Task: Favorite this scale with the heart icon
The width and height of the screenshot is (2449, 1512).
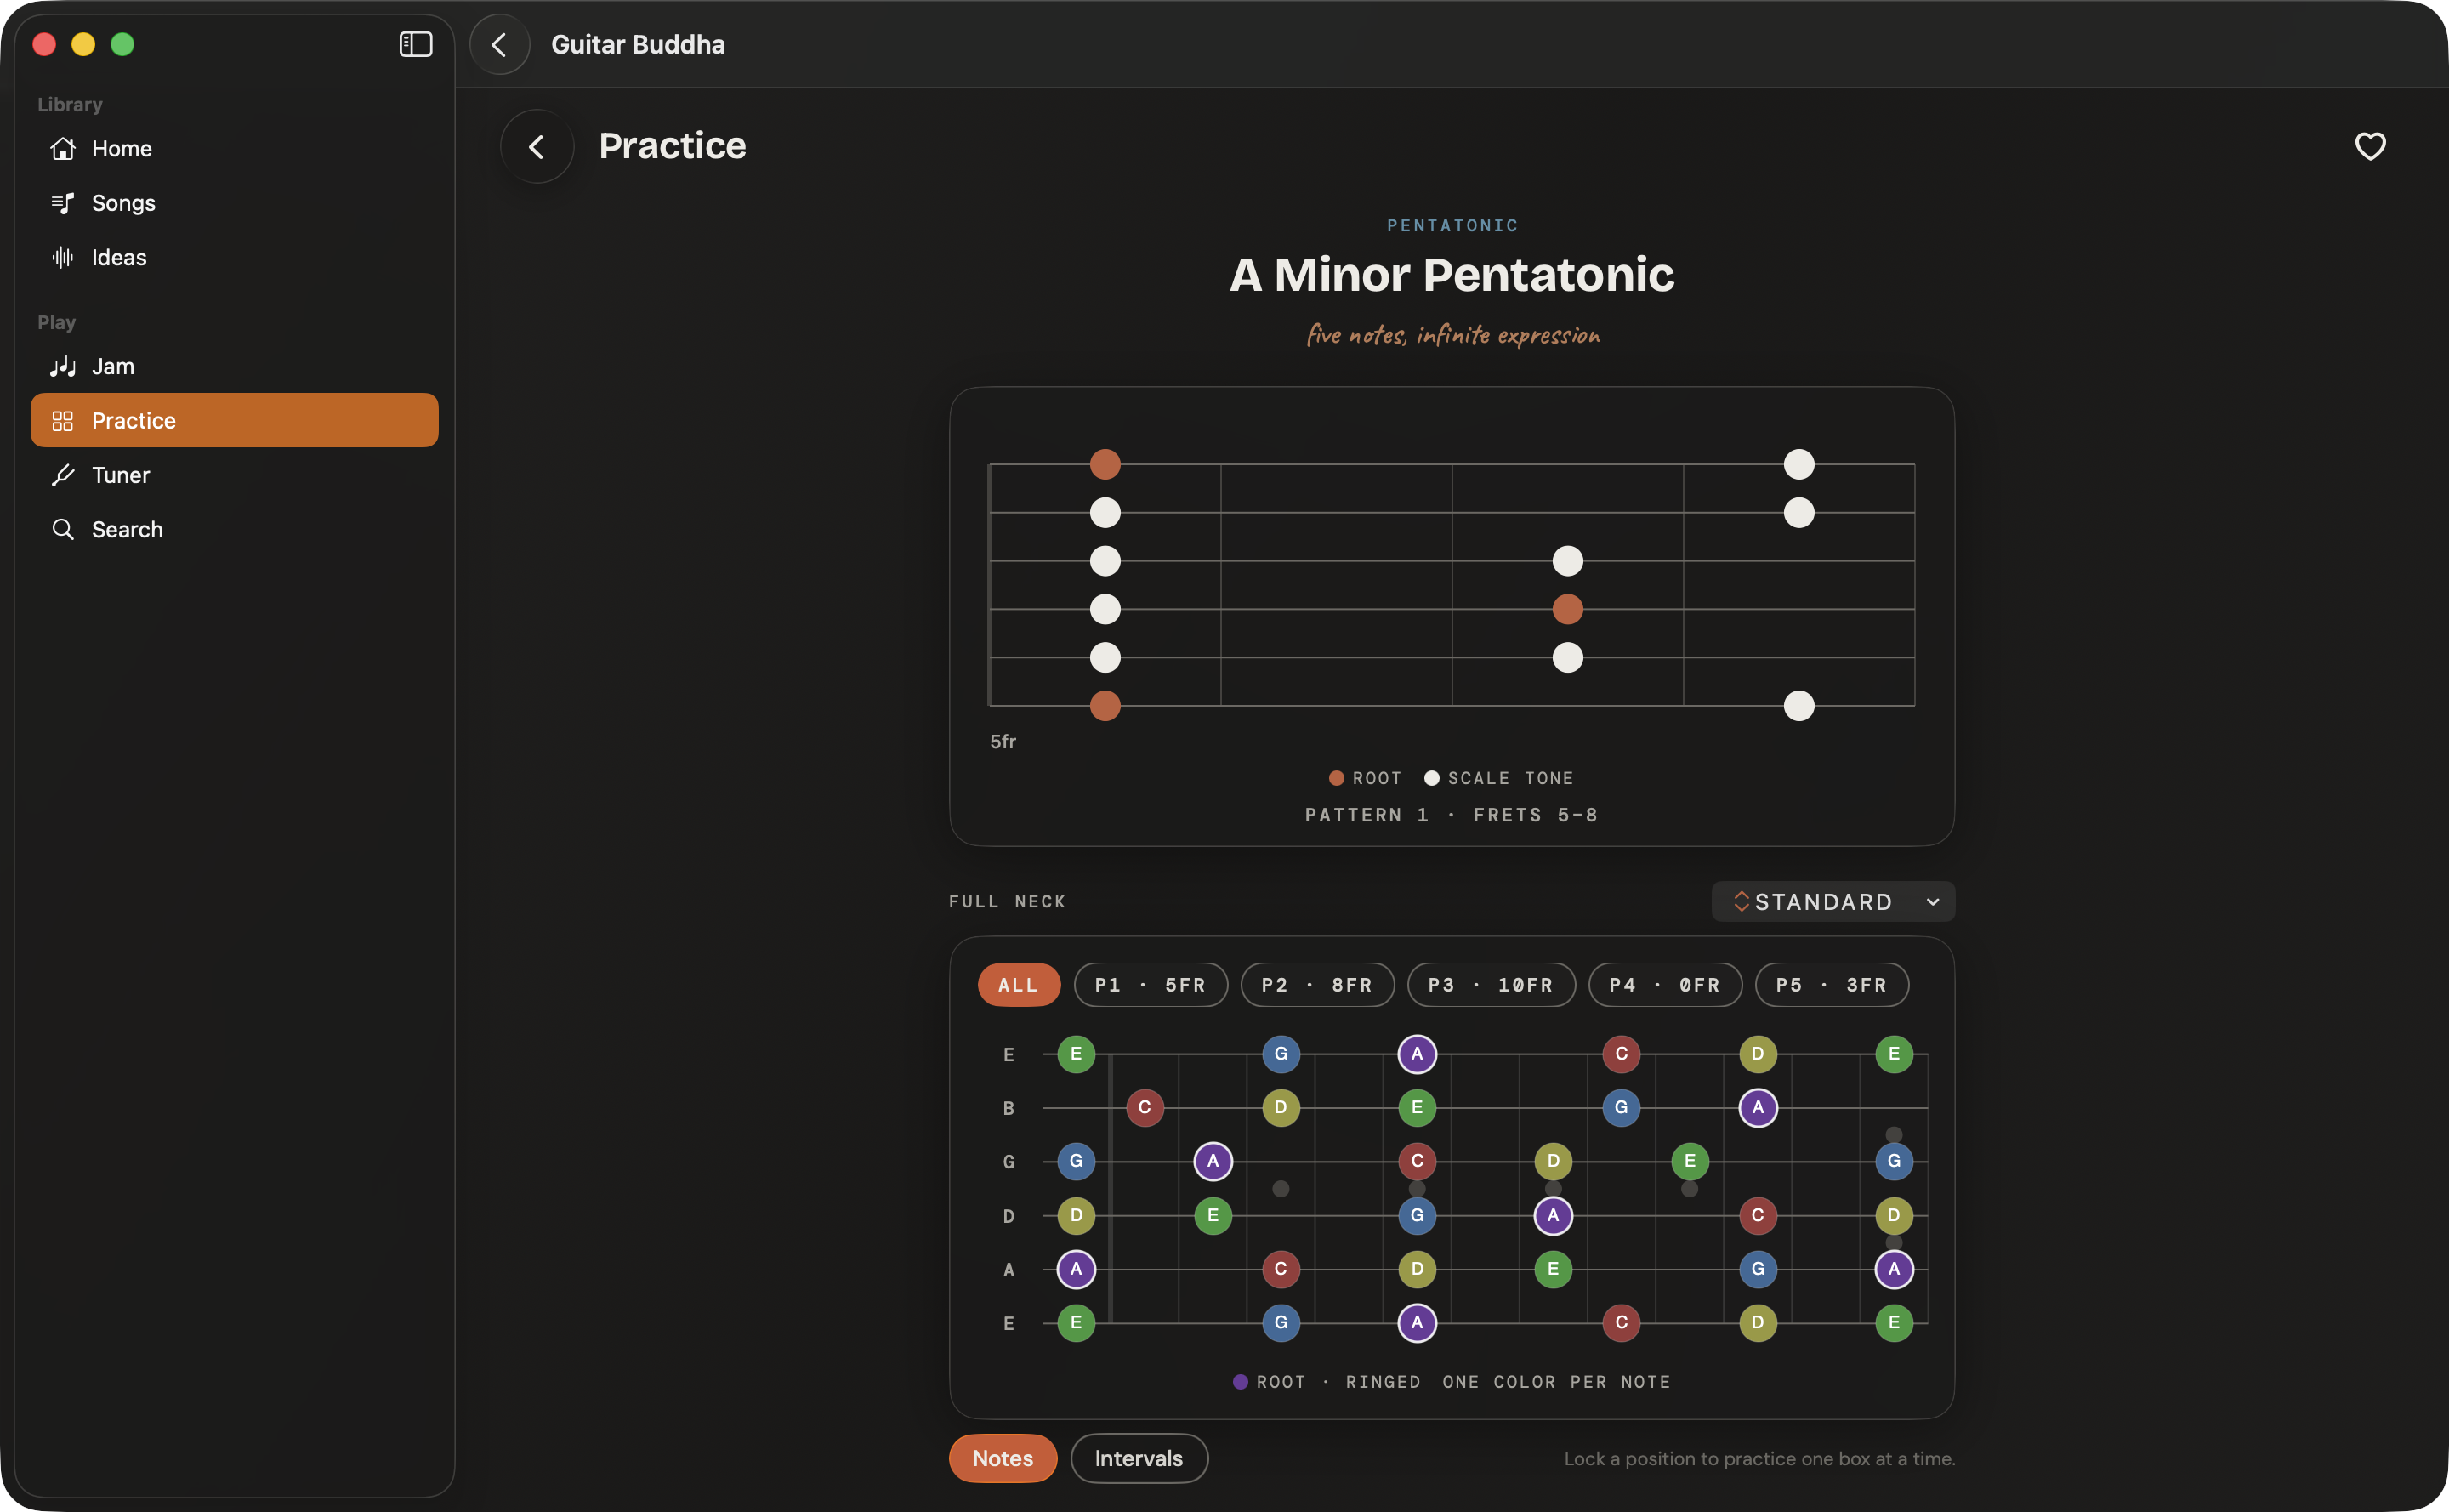Action: (2369, 146)
